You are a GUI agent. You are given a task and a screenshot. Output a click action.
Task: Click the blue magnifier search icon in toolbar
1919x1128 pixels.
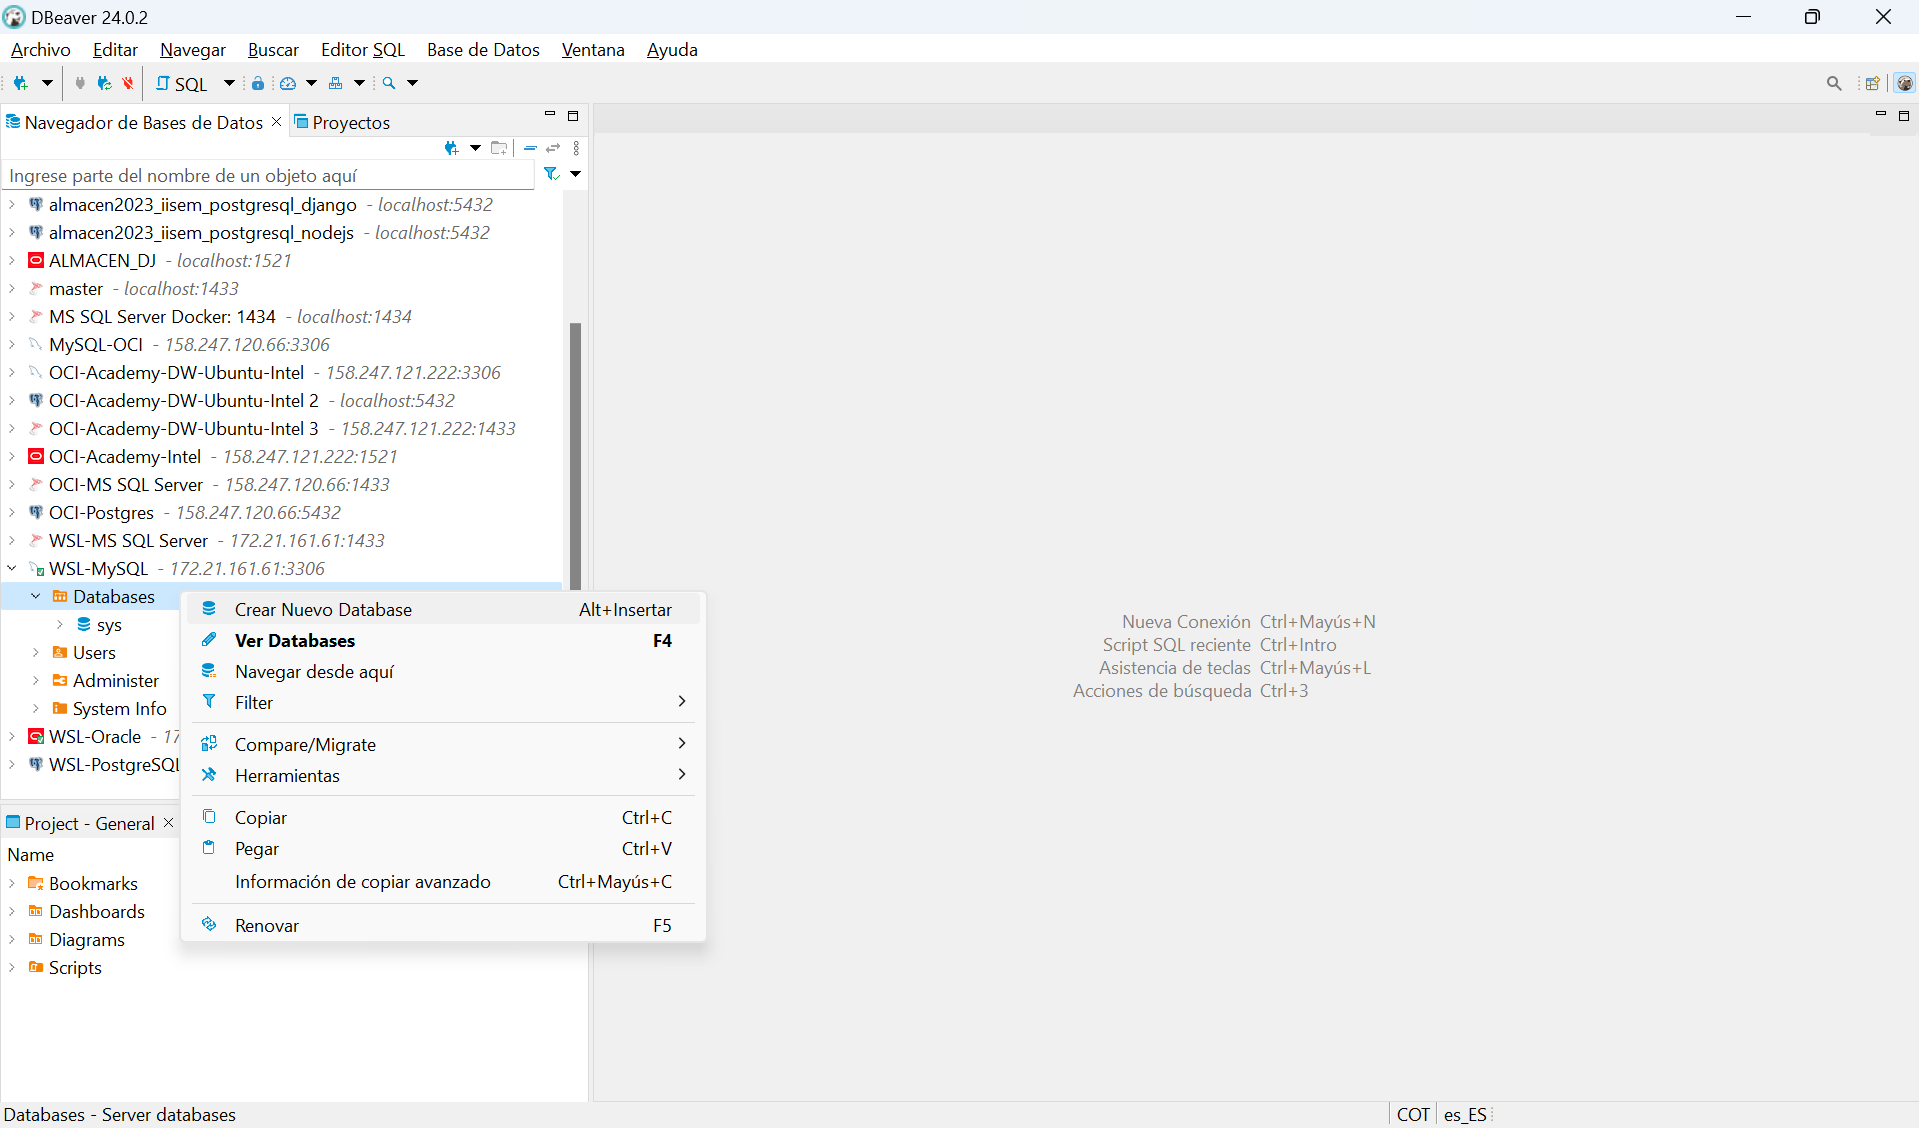(x=389, y=83)
